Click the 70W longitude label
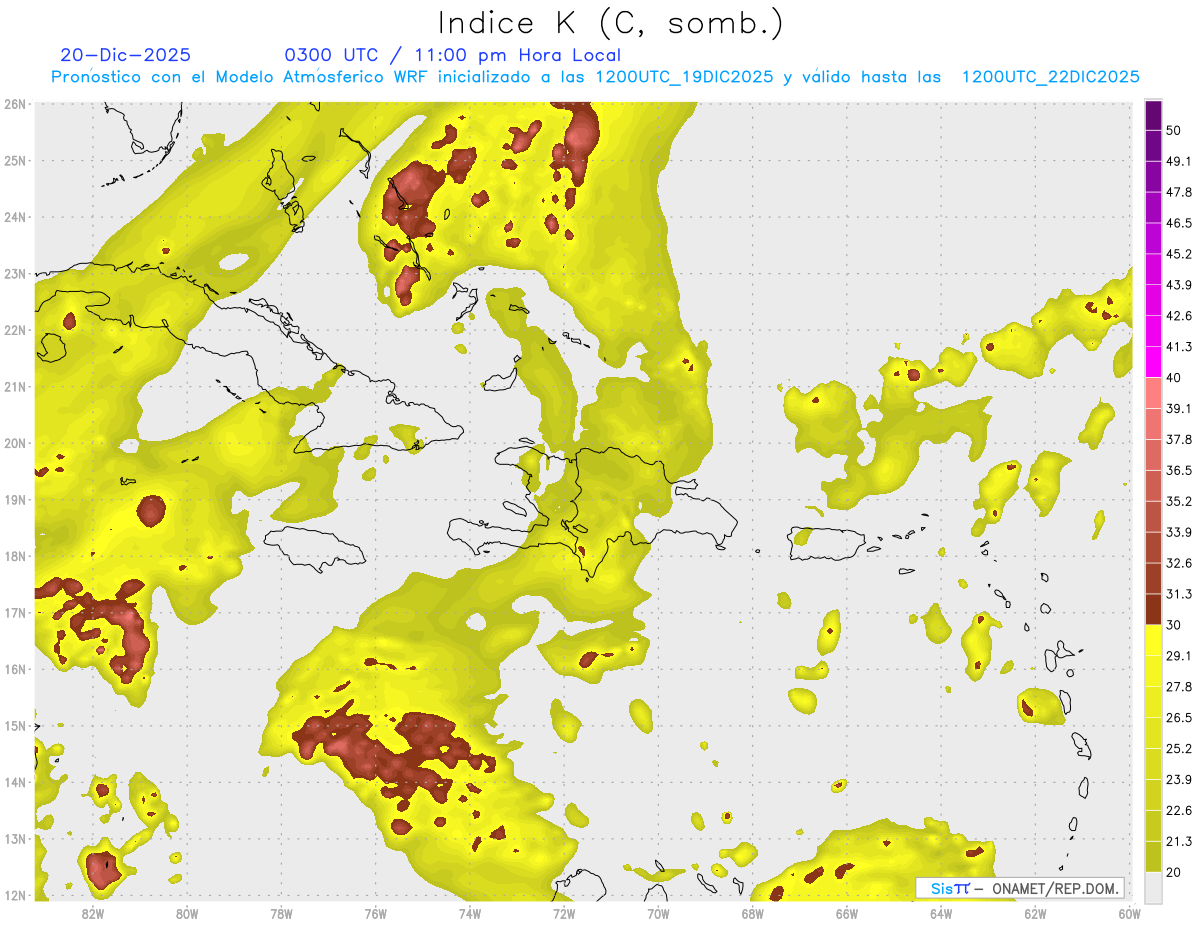Image resolution: width=1200 pixels, height=927 pixels. 658,913
